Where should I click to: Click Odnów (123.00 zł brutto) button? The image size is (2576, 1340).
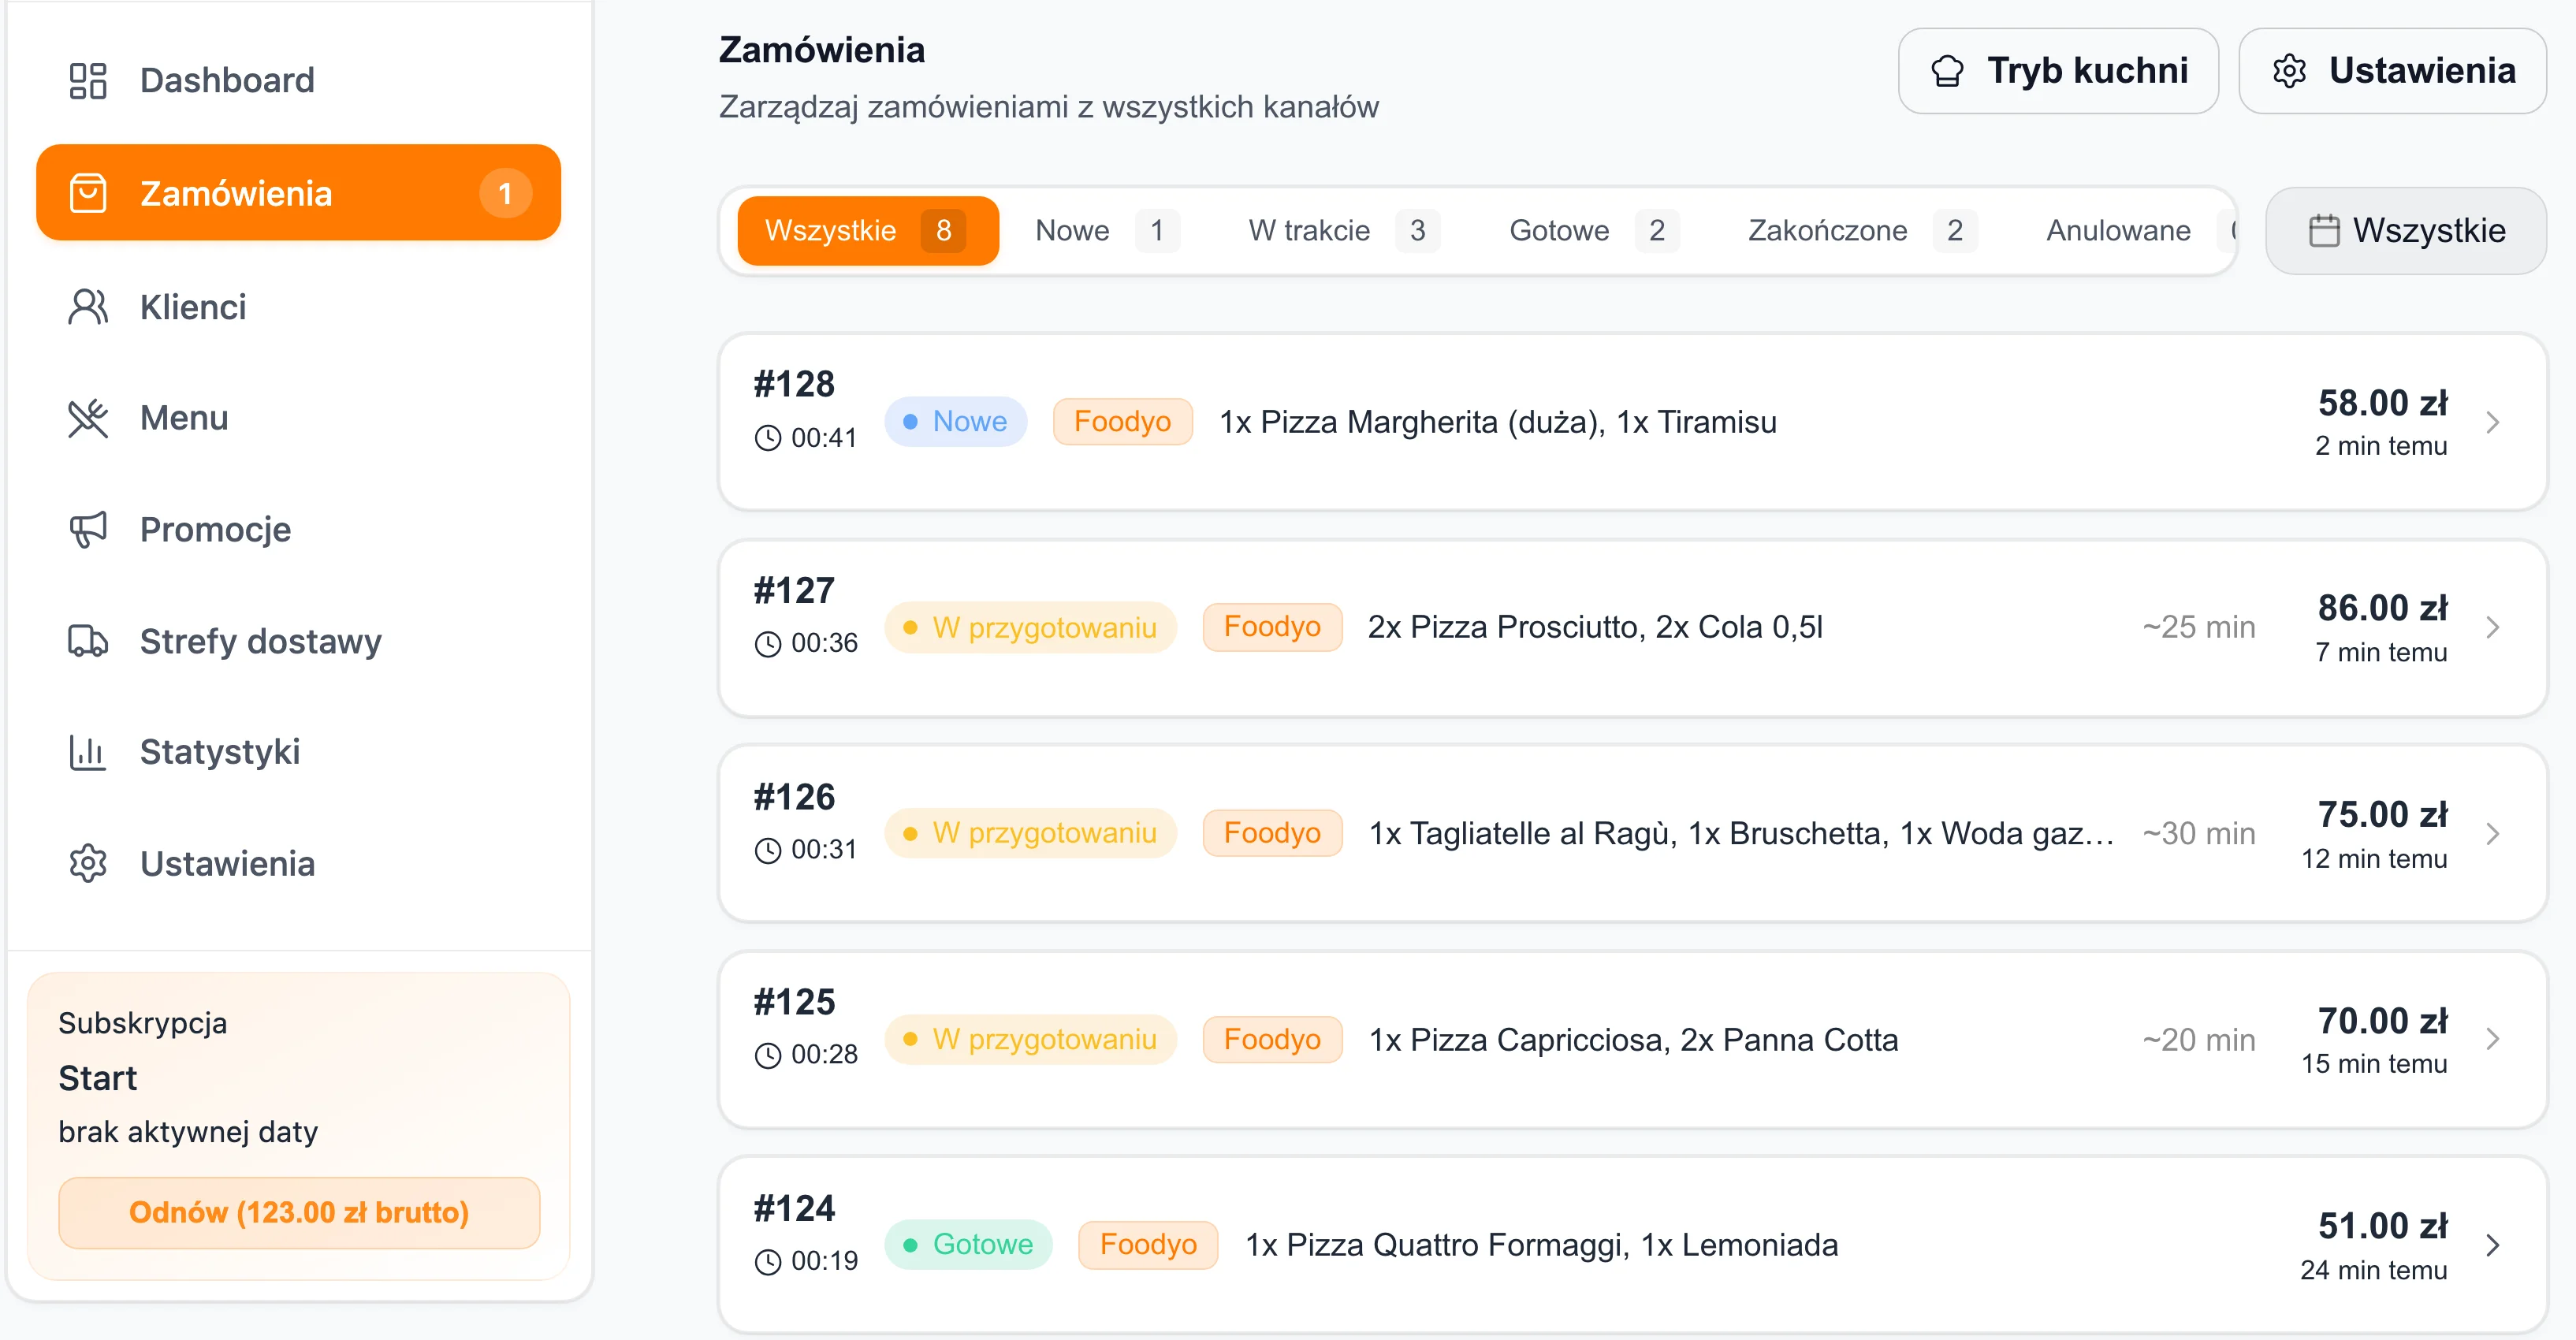point(299,1213)
